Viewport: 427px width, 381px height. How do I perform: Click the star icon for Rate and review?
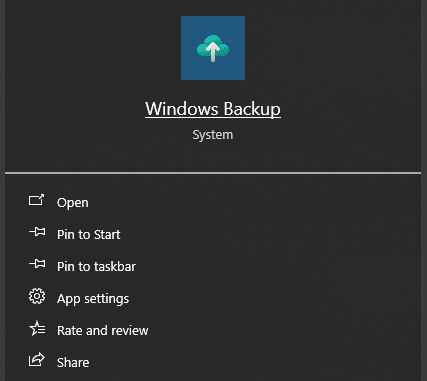pos(37,328)
